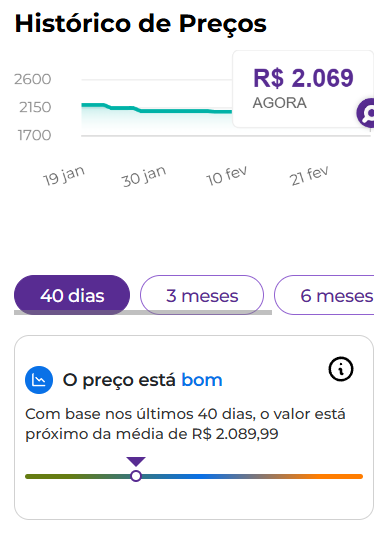The height and width of the screenshot is (535, 383).
Task: Click the 30 jan date label
Action: tap(144, 176)
